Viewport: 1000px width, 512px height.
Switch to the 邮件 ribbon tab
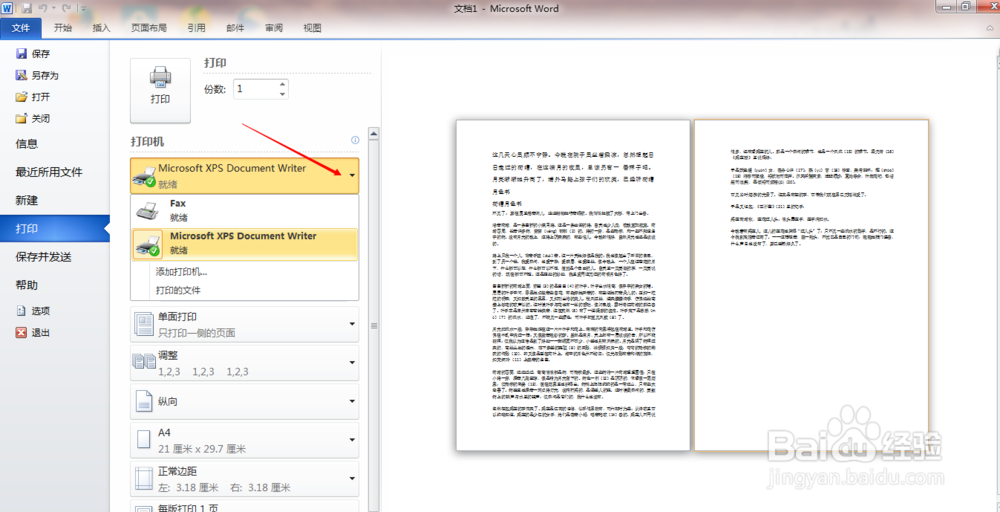pos(235,28)
